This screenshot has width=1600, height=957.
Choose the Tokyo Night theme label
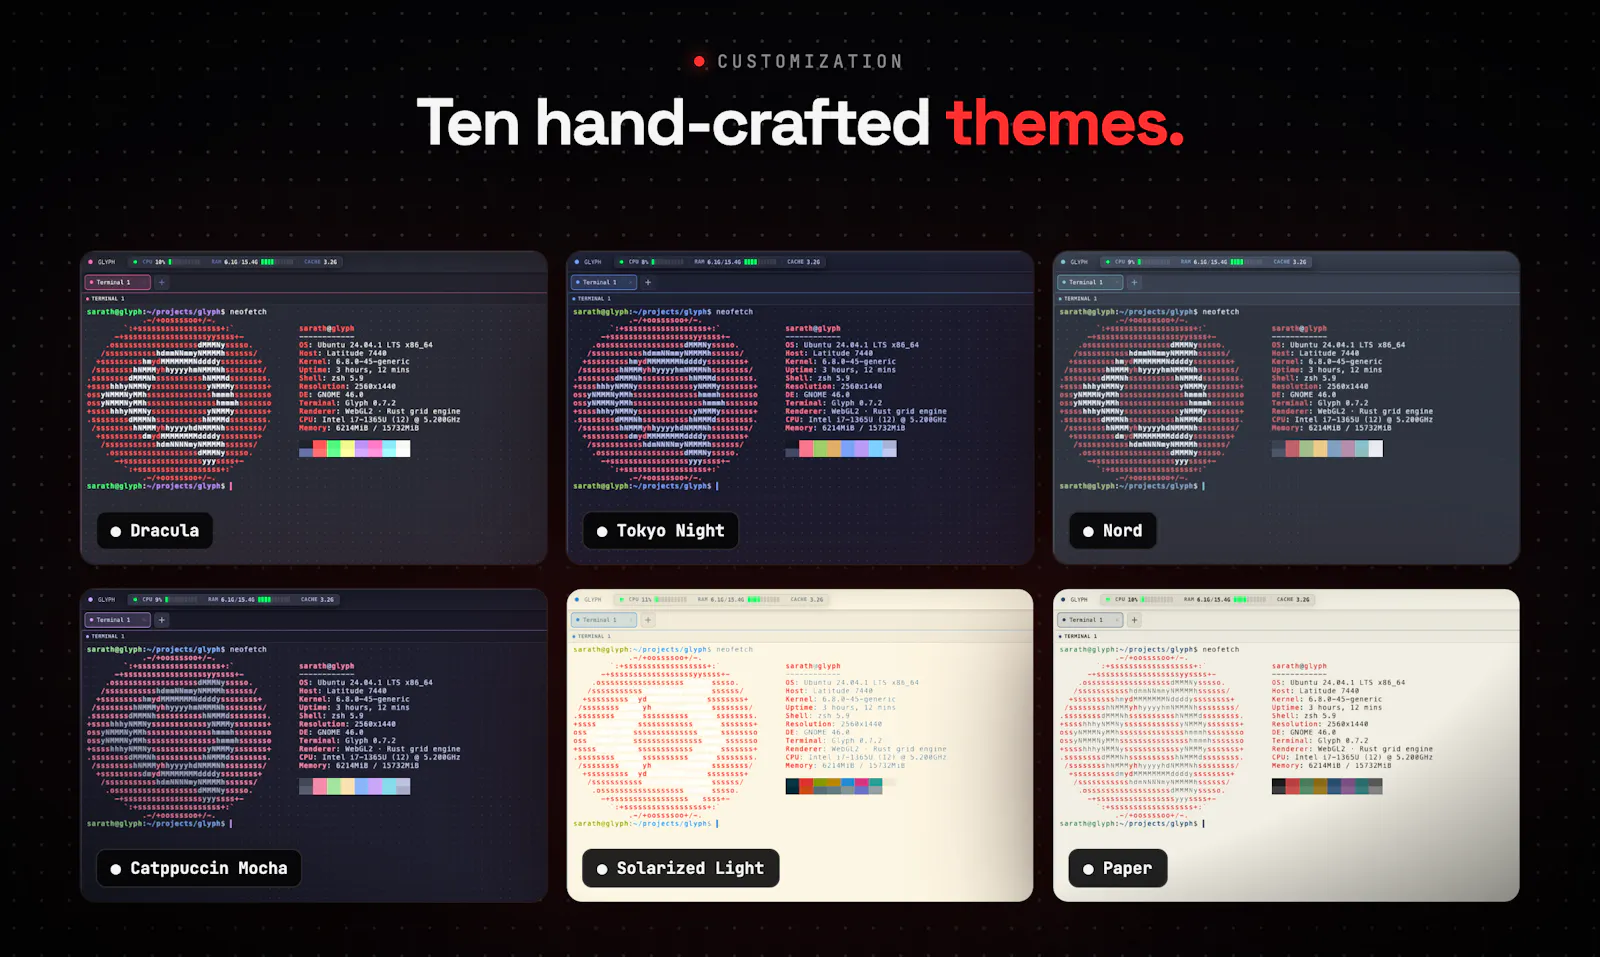[661, 531]
